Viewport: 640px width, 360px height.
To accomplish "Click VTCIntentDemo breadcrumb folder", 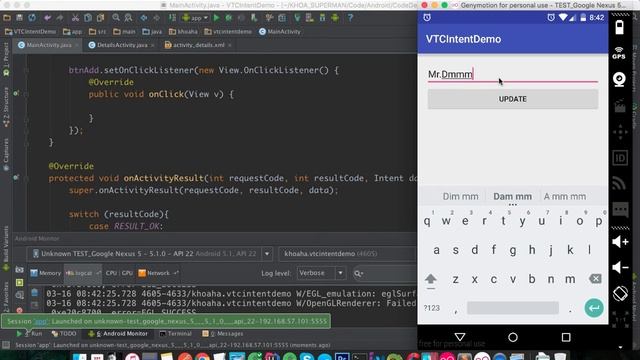I will coord(30,31).
